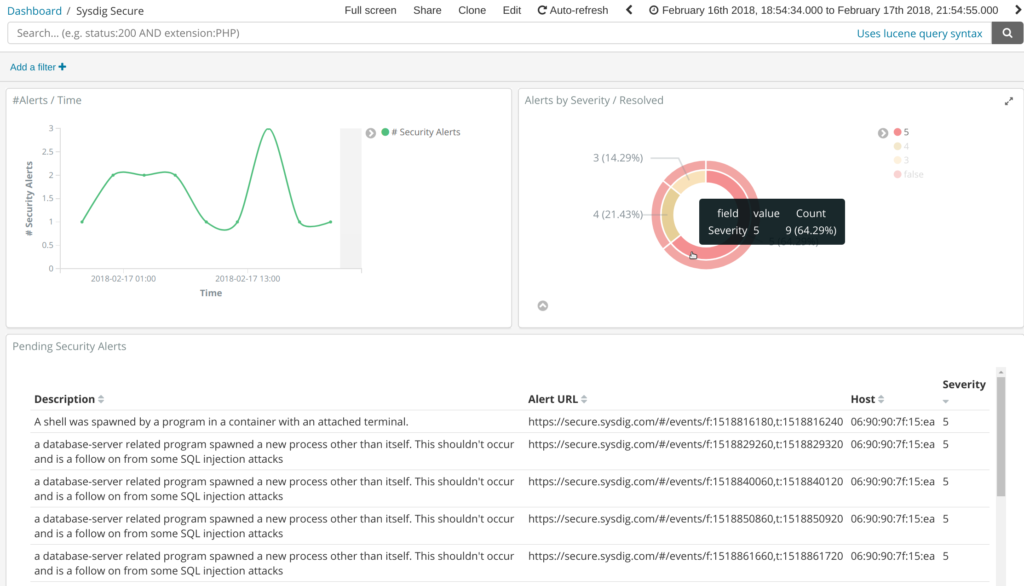Click the 2018-02-17 13:00 axis label
The height and width of the screenshot is (586, 1024).
pyautogui.click(x=248, y=278)
